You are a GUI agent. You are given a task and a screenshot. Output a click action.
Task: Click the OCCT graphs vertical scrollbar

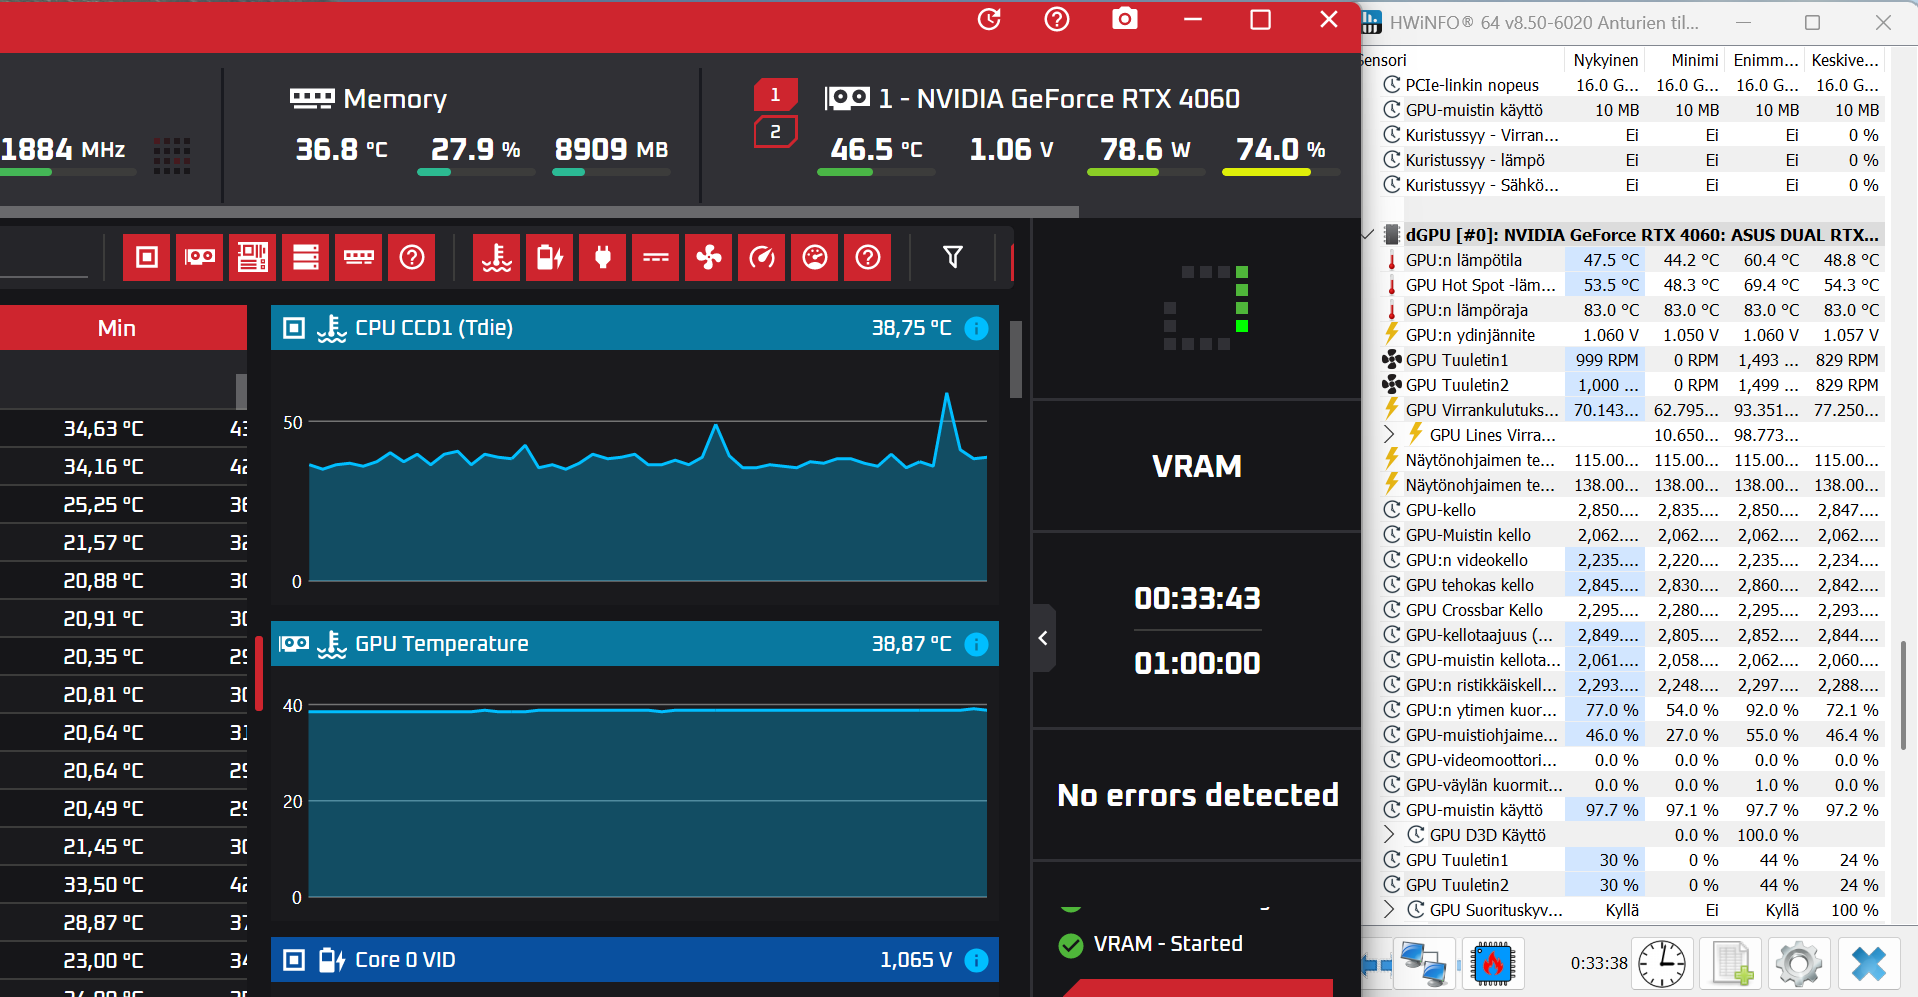click(x=1016, y=360)
